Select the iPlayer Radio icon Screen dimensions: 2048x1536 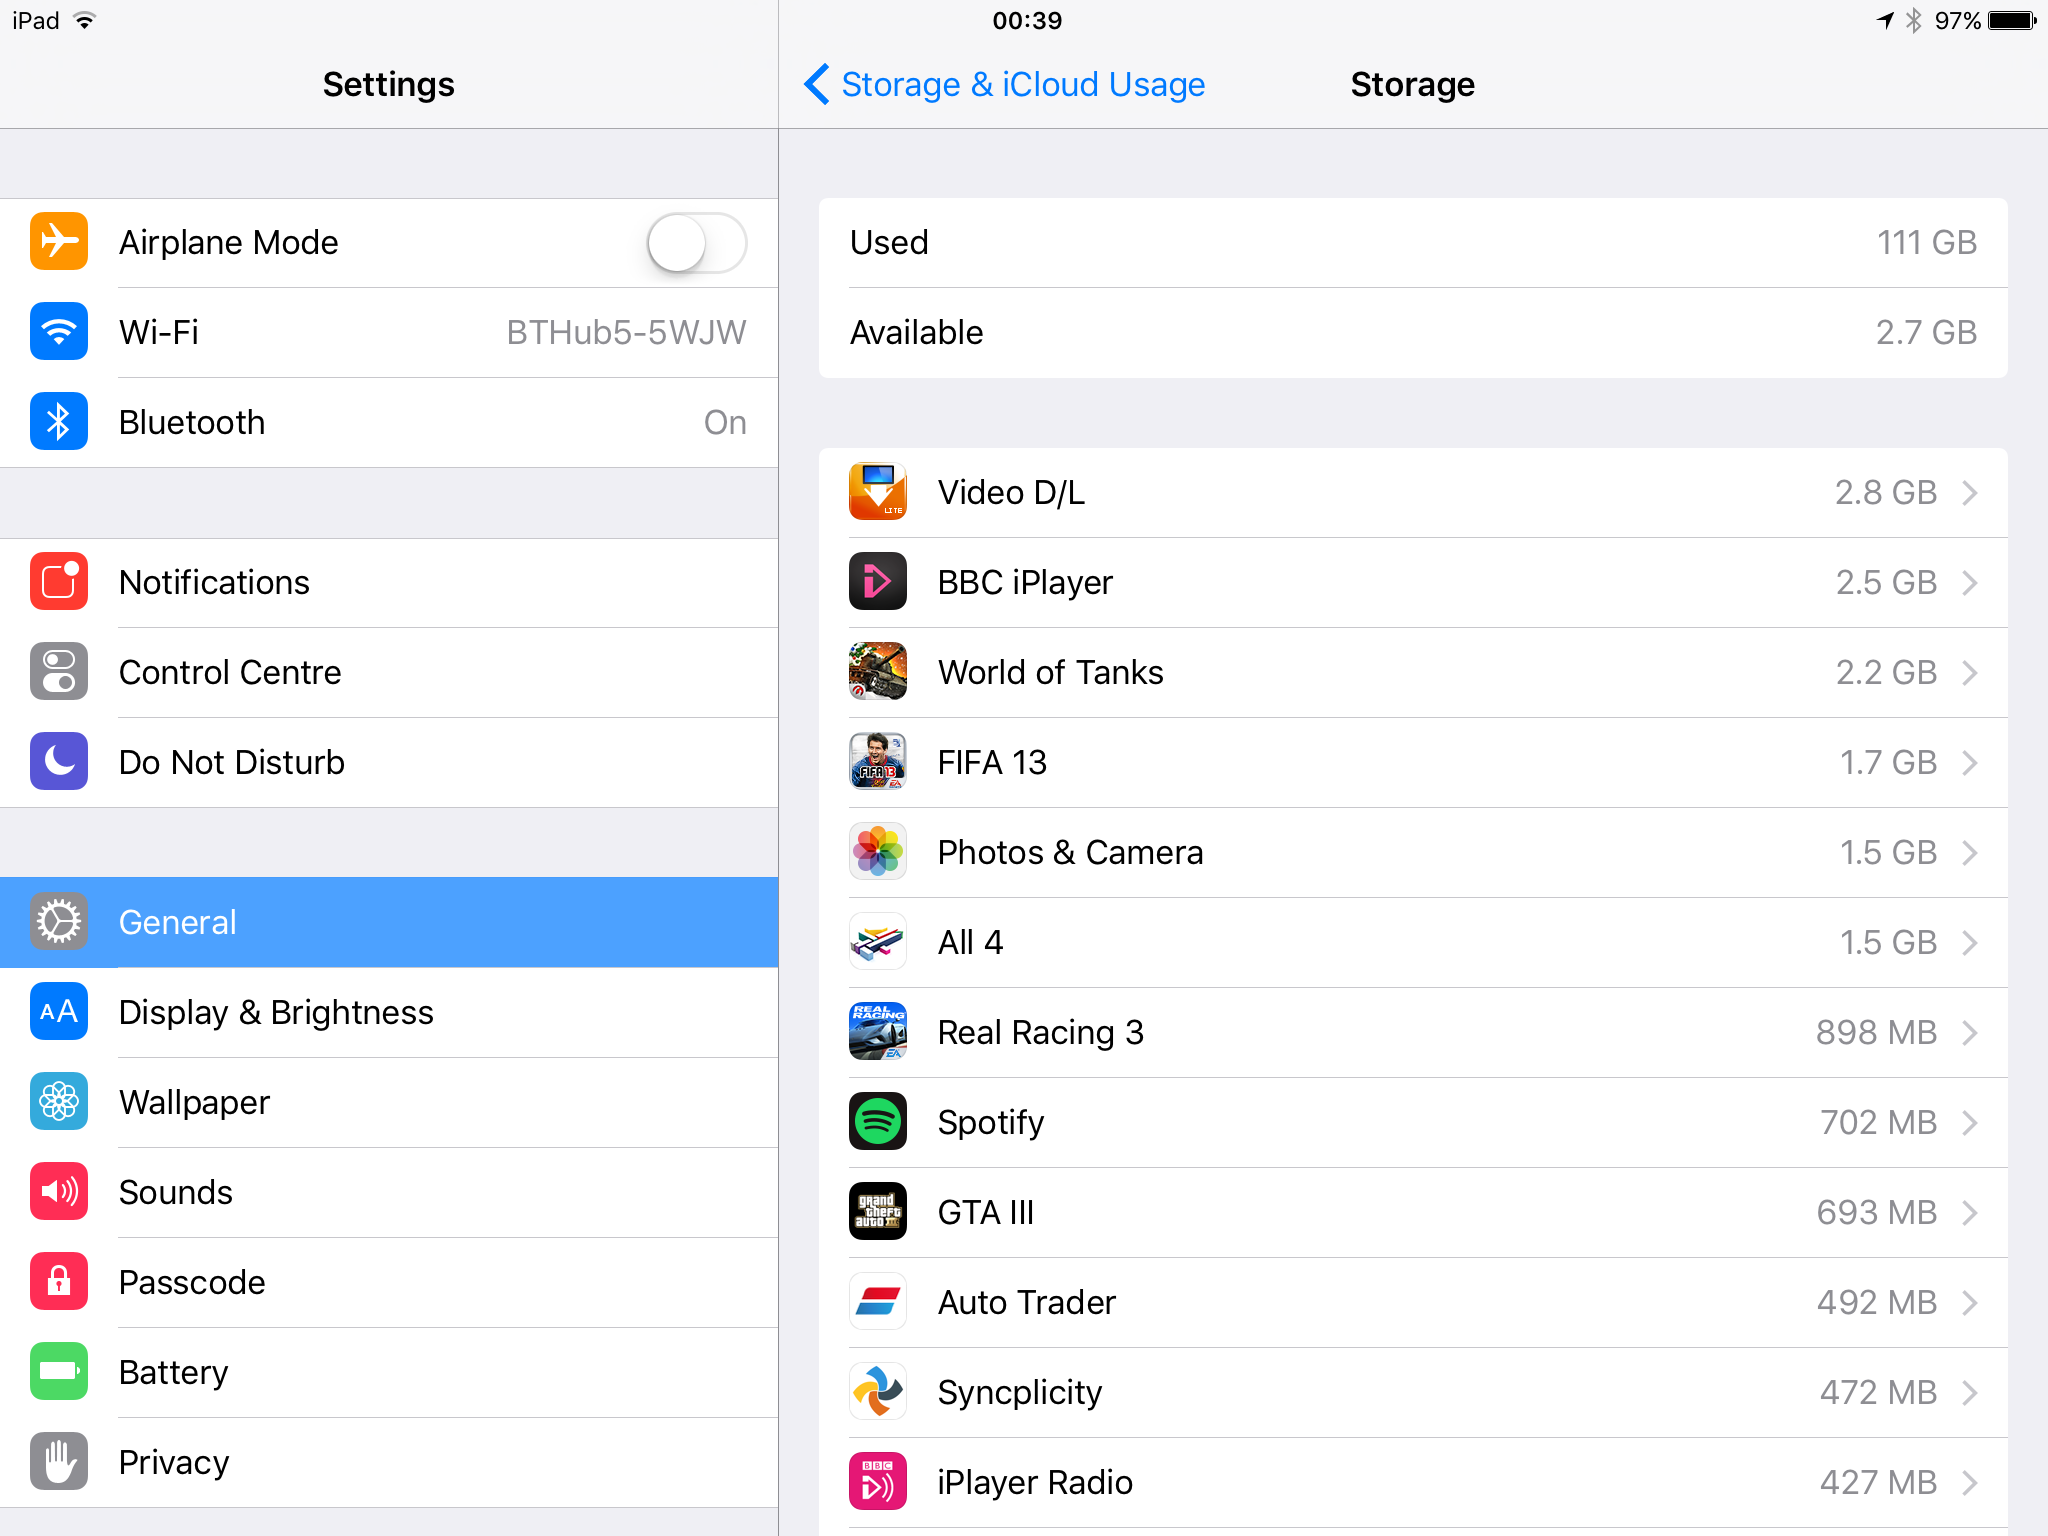(x=878, y=1482)
